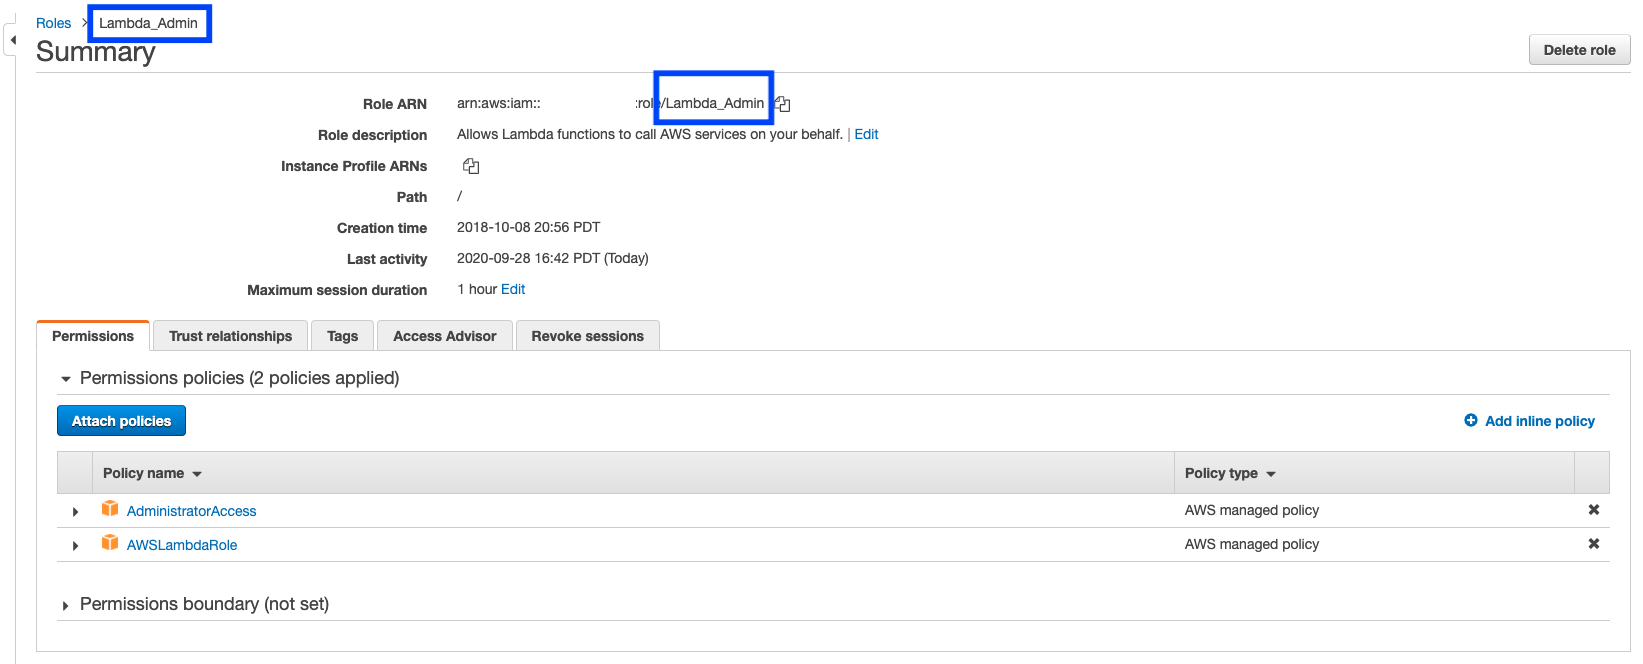
Task: Expand the Permissions boundary section
Action: (x=66, y=605)
